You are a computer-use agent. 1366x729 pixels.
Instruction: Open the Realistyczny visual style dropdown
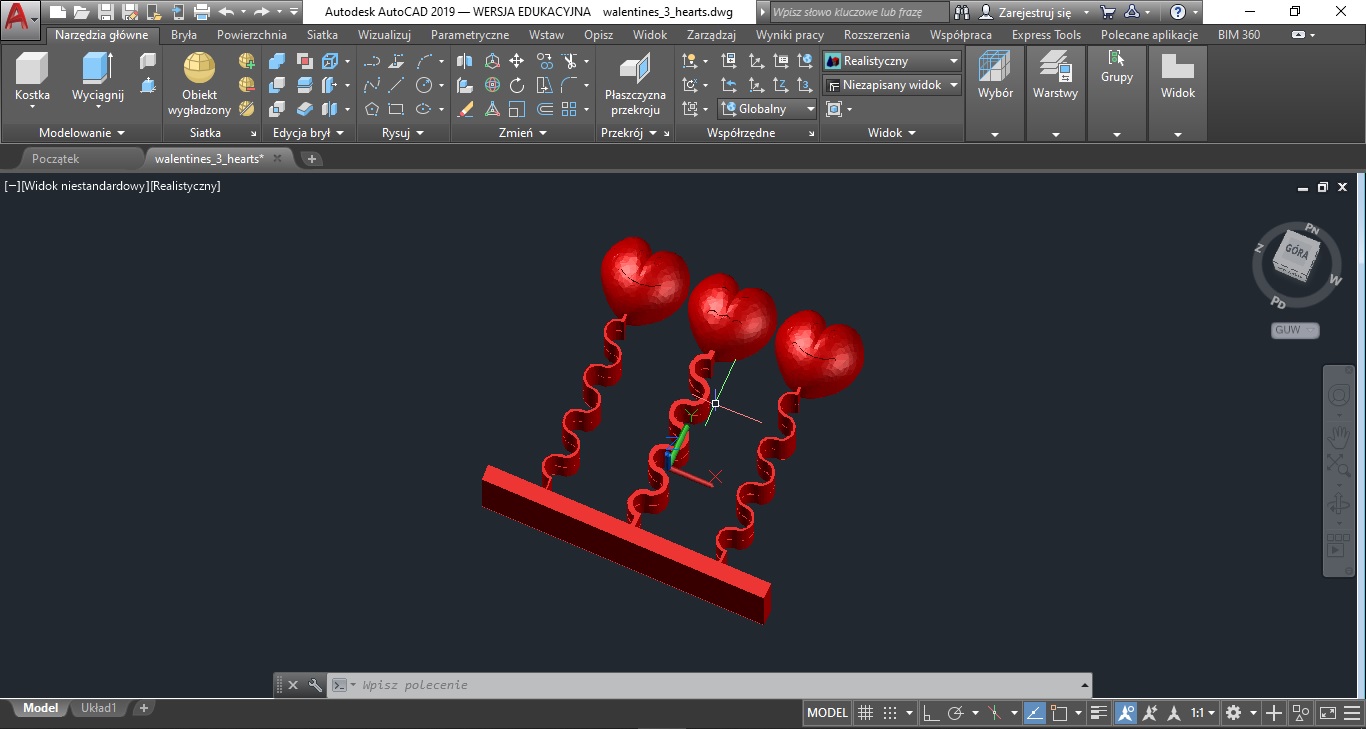click(x=892, y=61)
